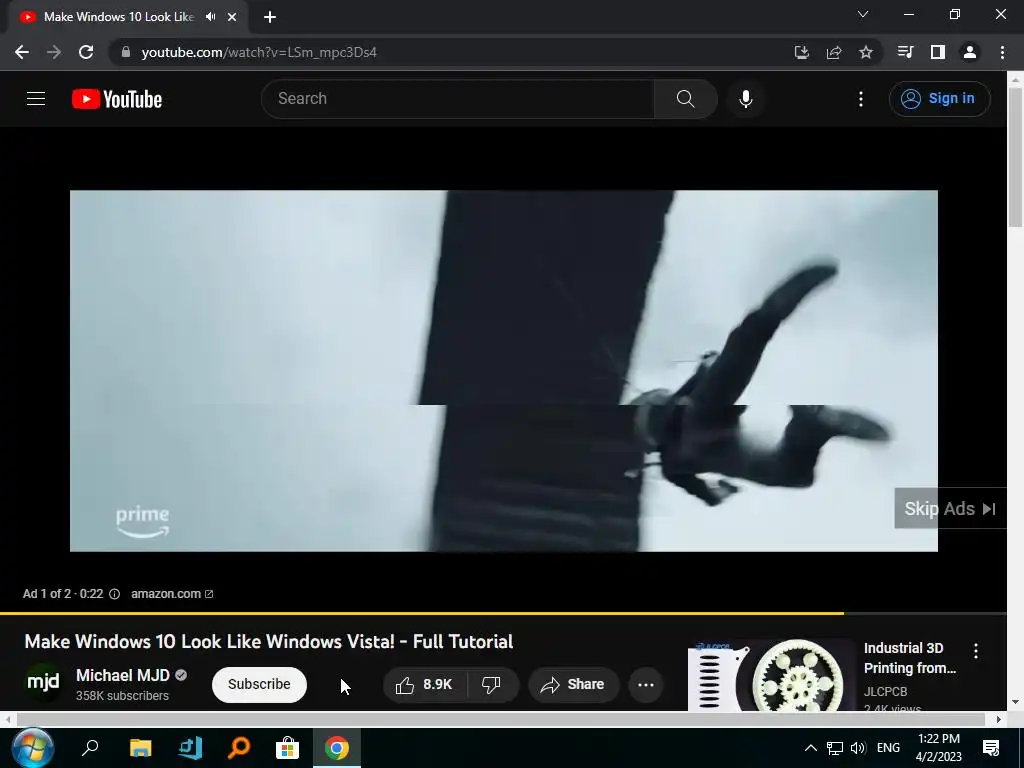The width and height of the screenshot is (1024, 768).
Task: Skip the ad with Skip Ads
Action: point(950,508)
